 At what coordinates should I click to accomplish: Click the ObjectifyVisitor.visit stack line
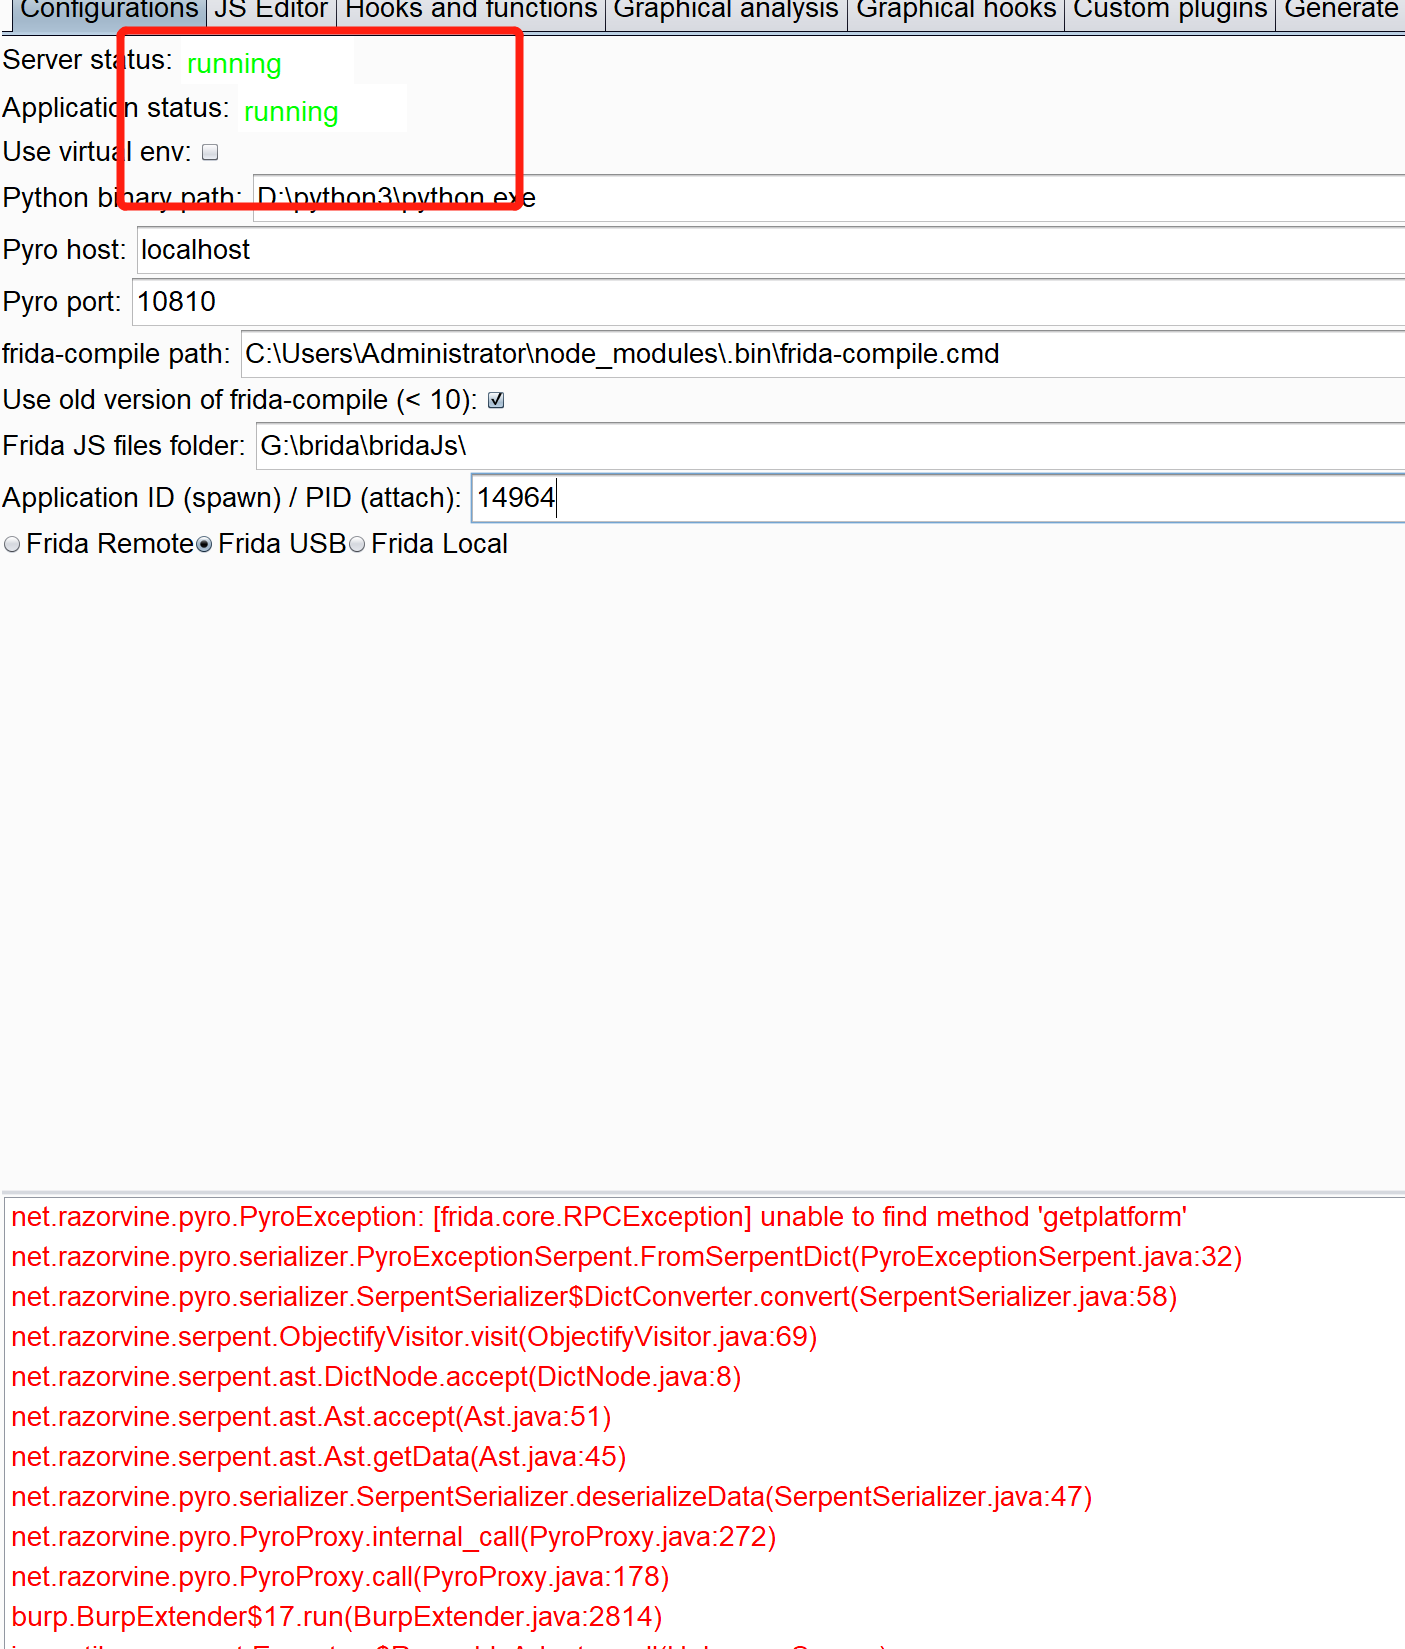point(414,1337)
